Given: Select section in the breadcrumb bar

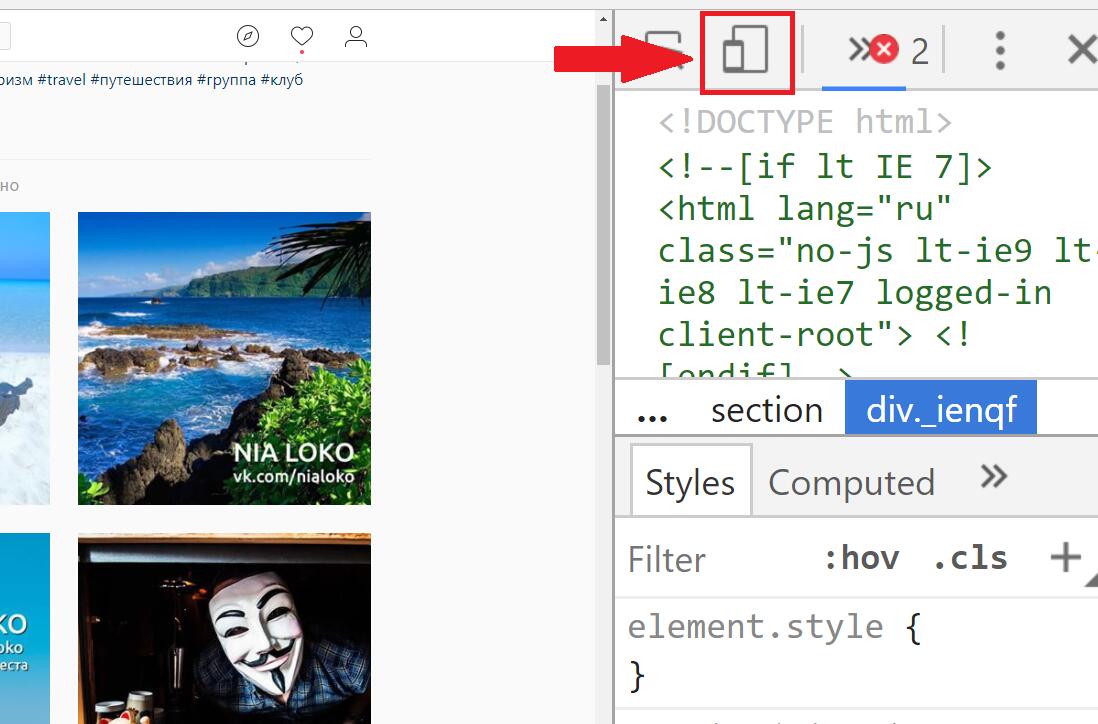Looking at the screenshot, I should coord(766,411).
